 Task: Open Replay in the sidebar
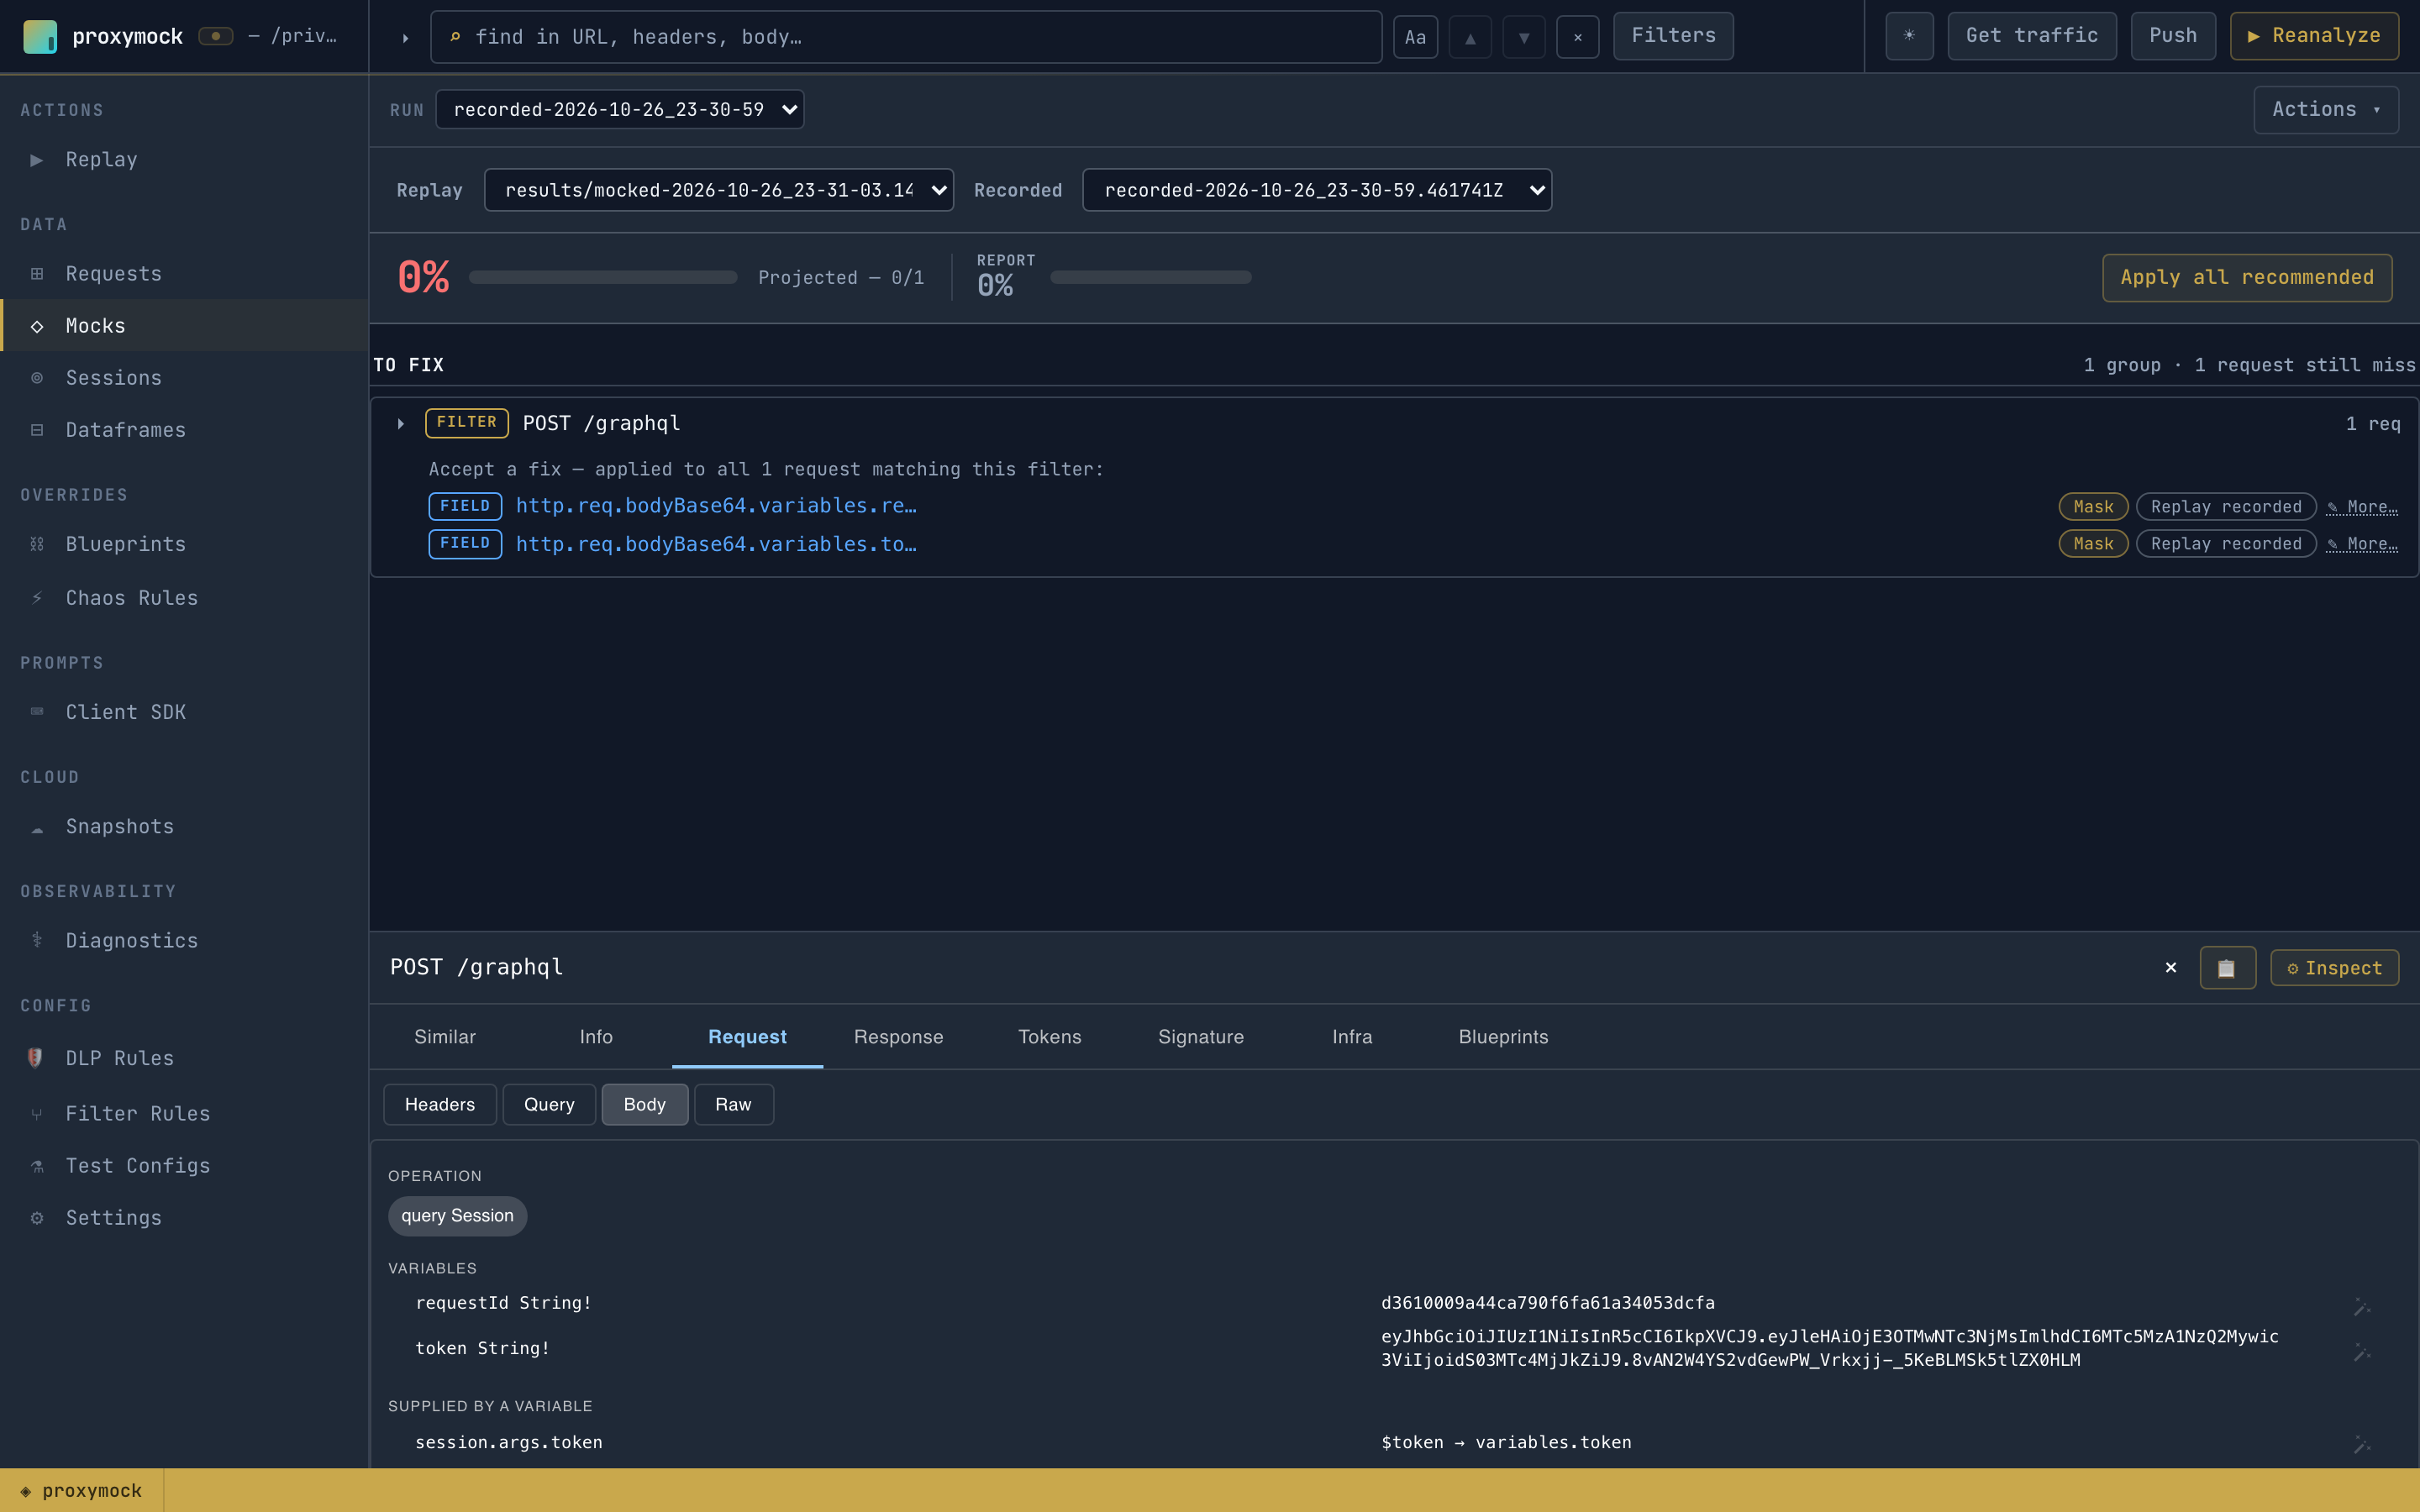coord(184,159)
